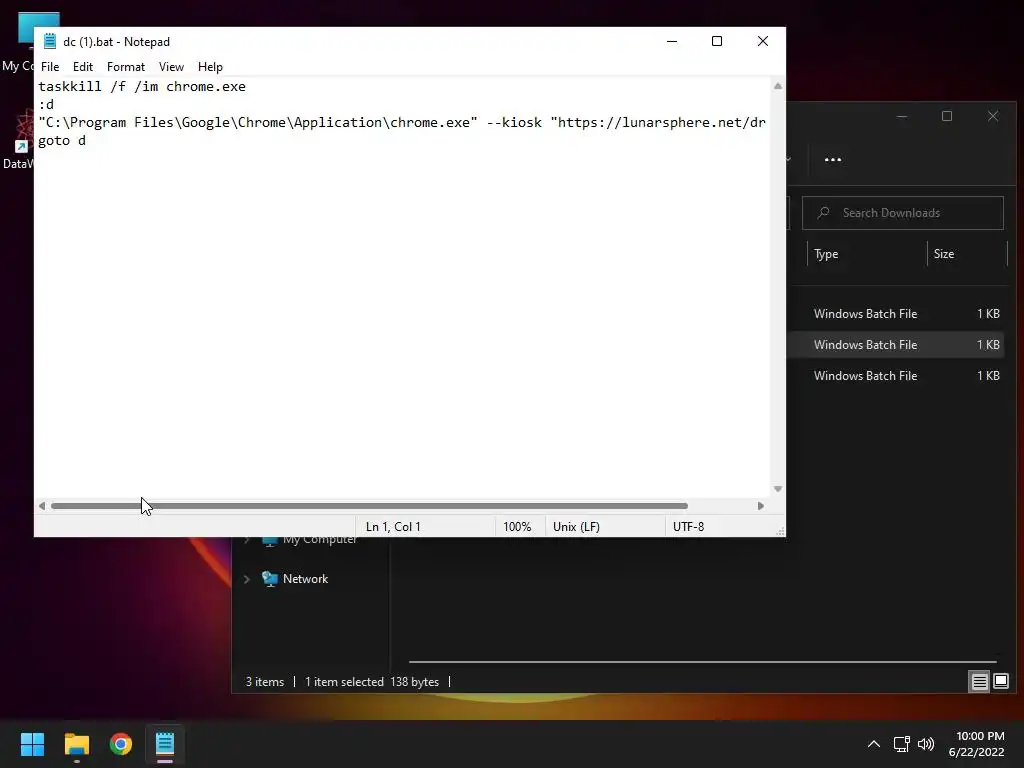Click the scroll up arrow in Notepad
The height and width of the screenshot is (768, 1024).
pos(778,86)
